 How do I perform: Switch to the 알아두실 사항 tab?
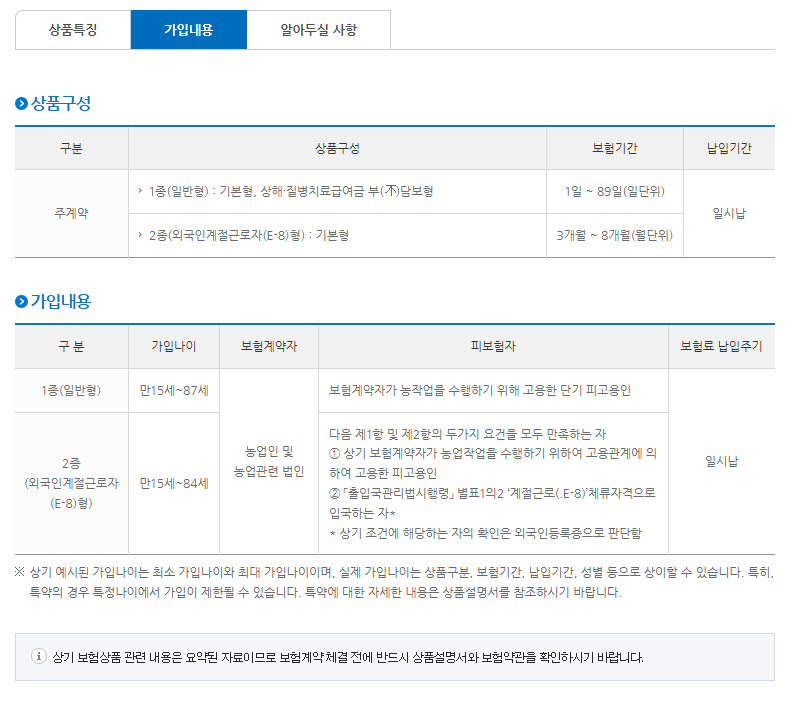pyautogui.click(x=318, y=30)
